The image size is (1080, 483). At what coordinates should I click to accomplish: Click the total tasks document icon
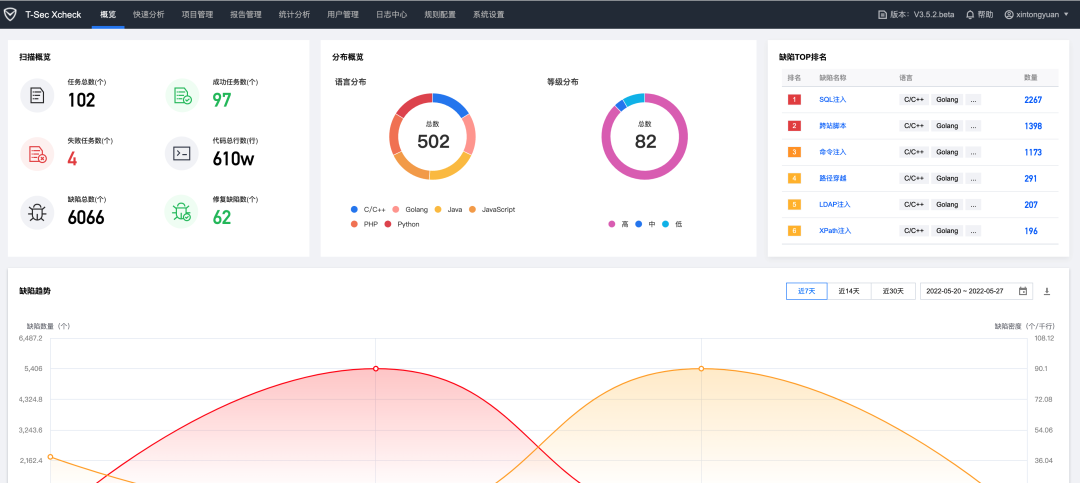tap(37, 95)
